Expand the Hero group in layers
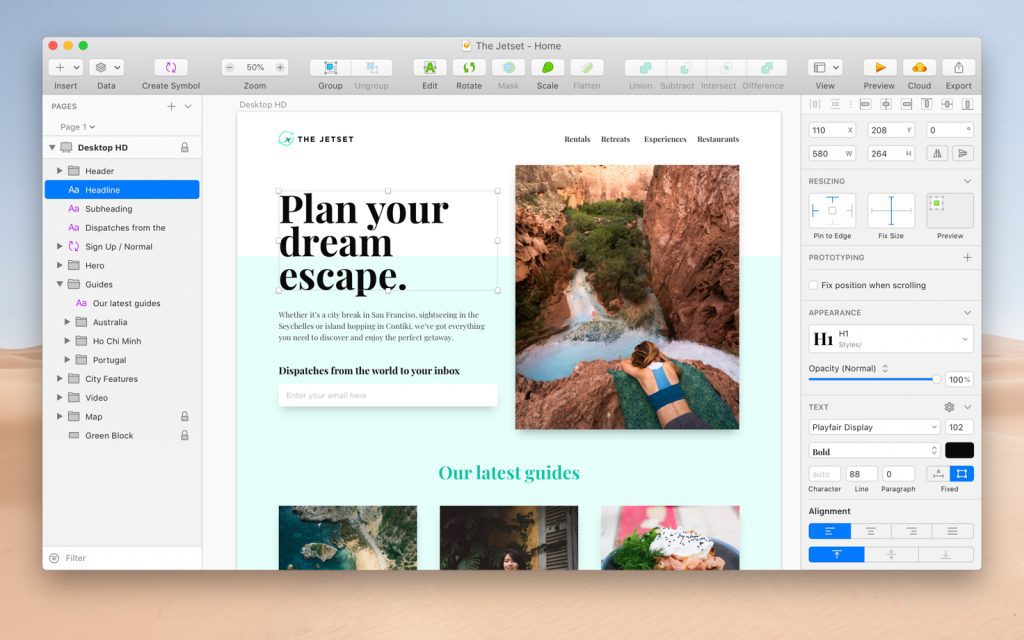1024x640 pixels. coord(59,265)
